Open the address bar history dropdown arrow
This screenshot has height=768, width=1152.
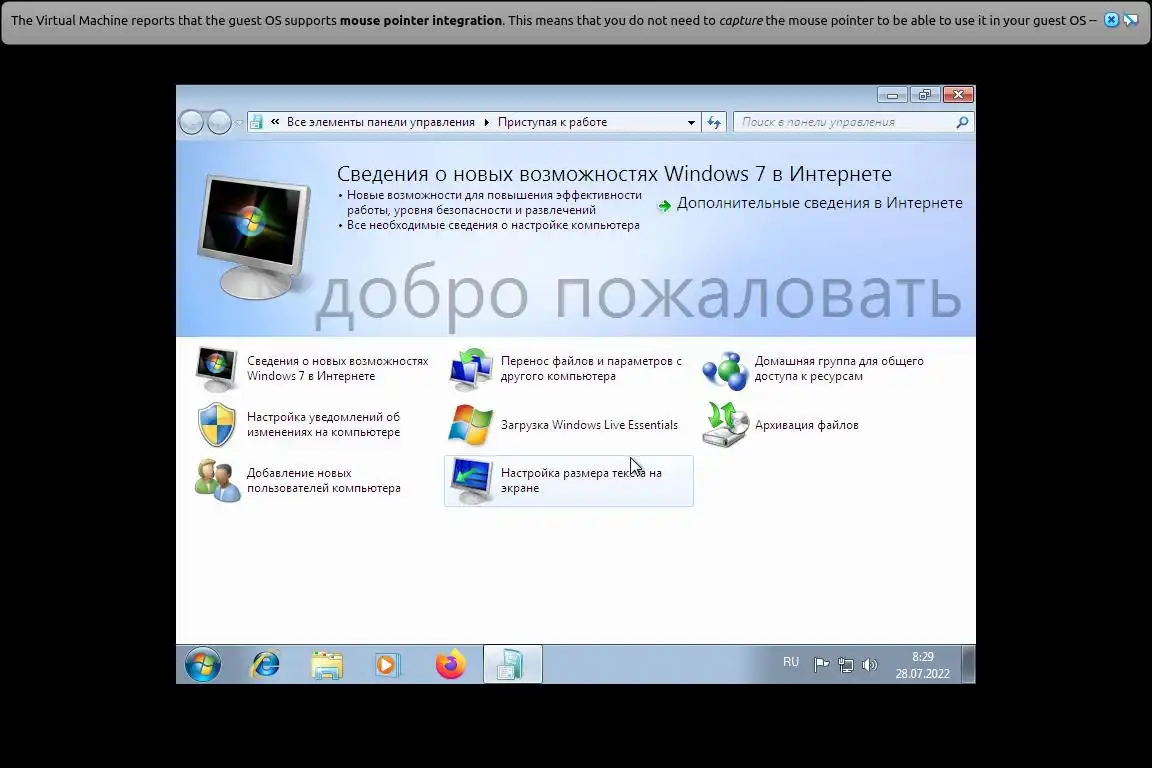pyautogui.click(x=691, y=122)
